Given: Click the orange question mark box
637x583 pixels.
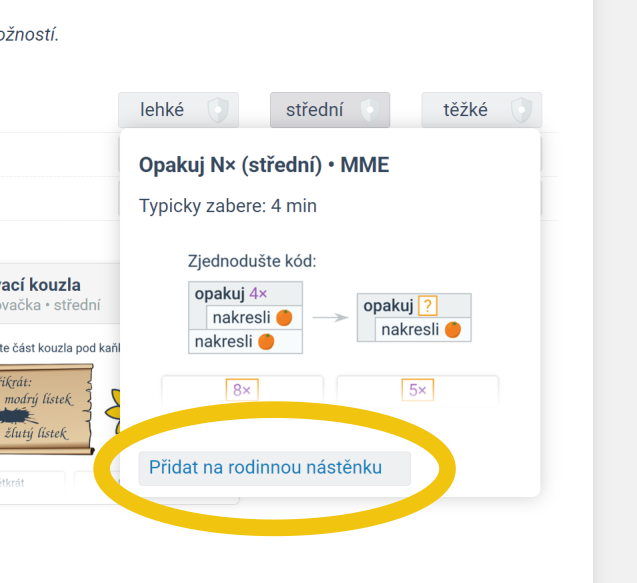Looking at the screenshot, I should (427, 306).
